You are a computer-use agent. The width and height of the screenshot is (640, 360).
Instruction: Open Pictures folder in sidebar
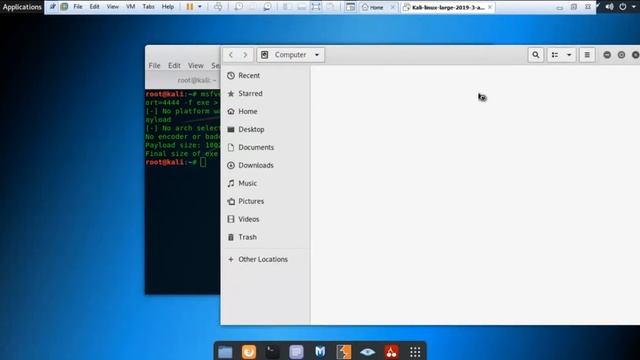coord(265,201)
